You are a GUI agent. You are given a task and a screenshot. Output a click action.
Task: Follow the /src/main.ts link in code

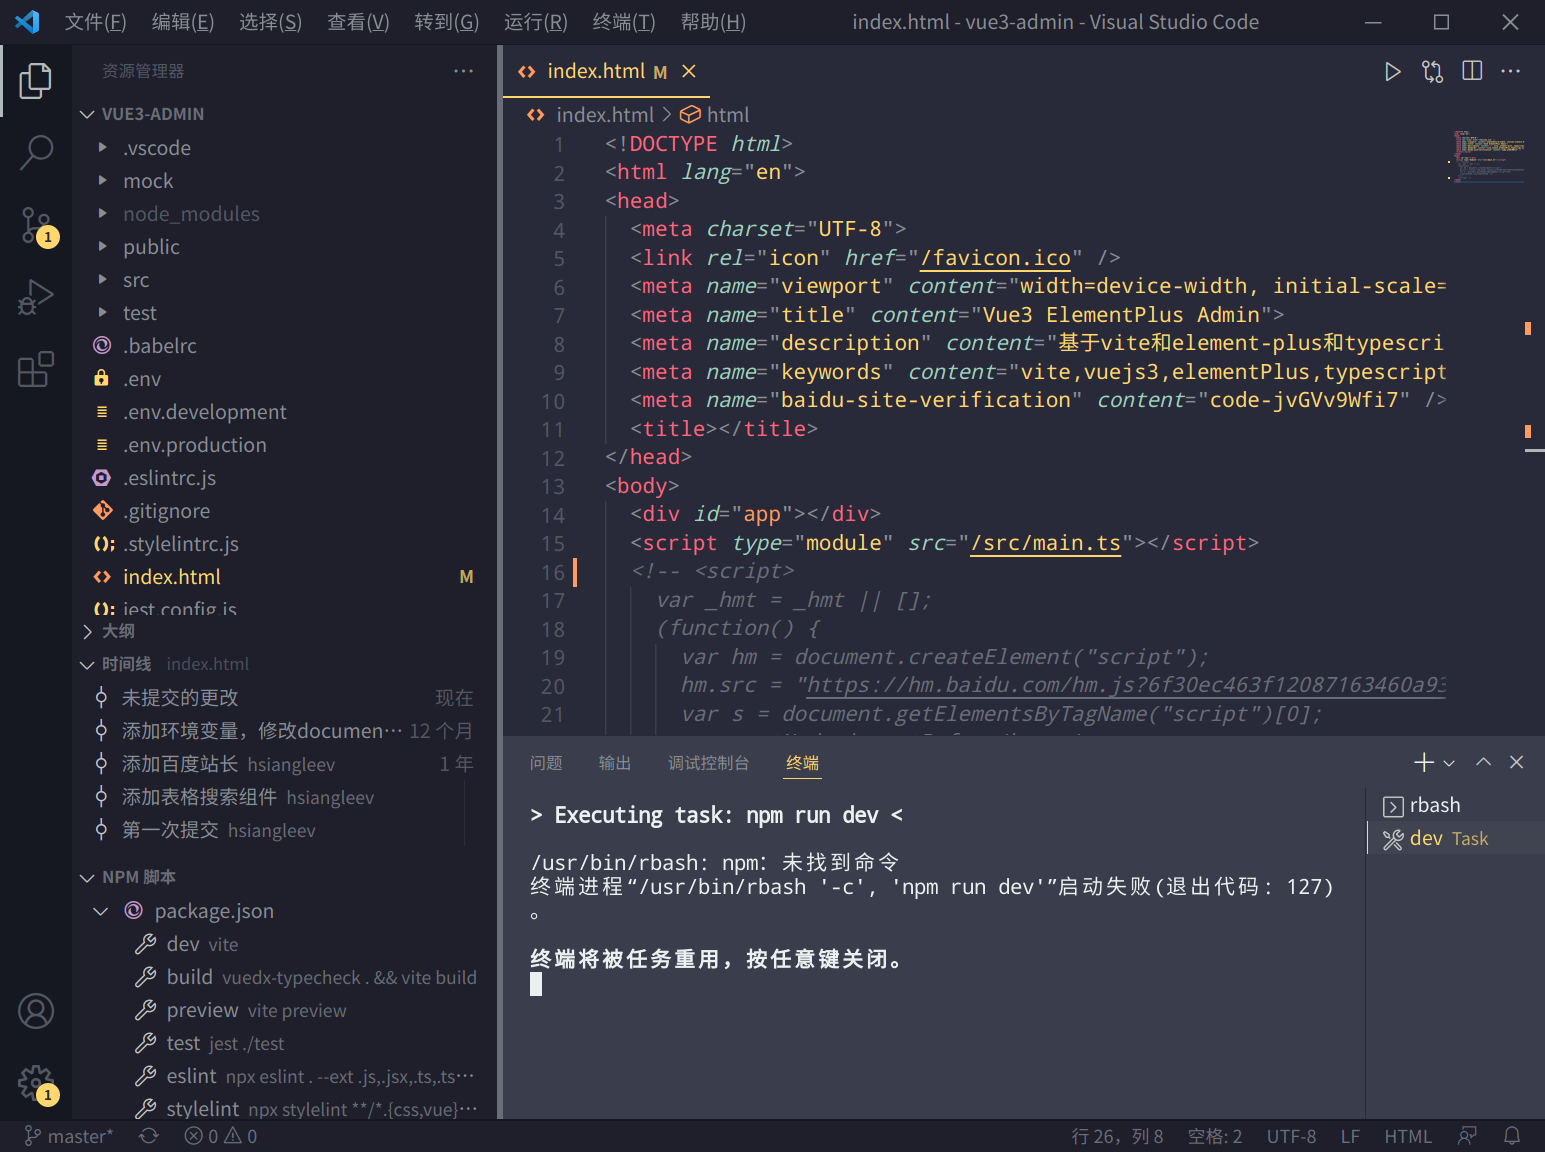coord(1045,543)
